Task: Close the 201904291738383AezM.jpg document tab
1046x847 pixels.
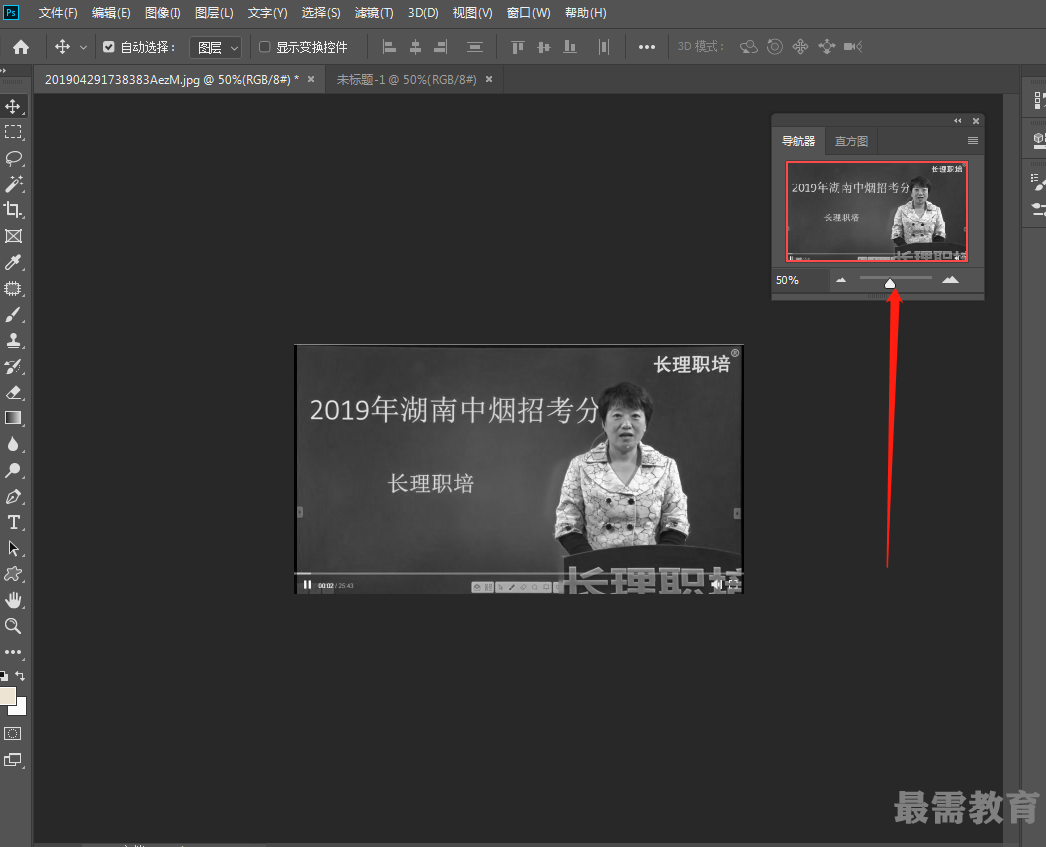Action: [x=311, y=79]
